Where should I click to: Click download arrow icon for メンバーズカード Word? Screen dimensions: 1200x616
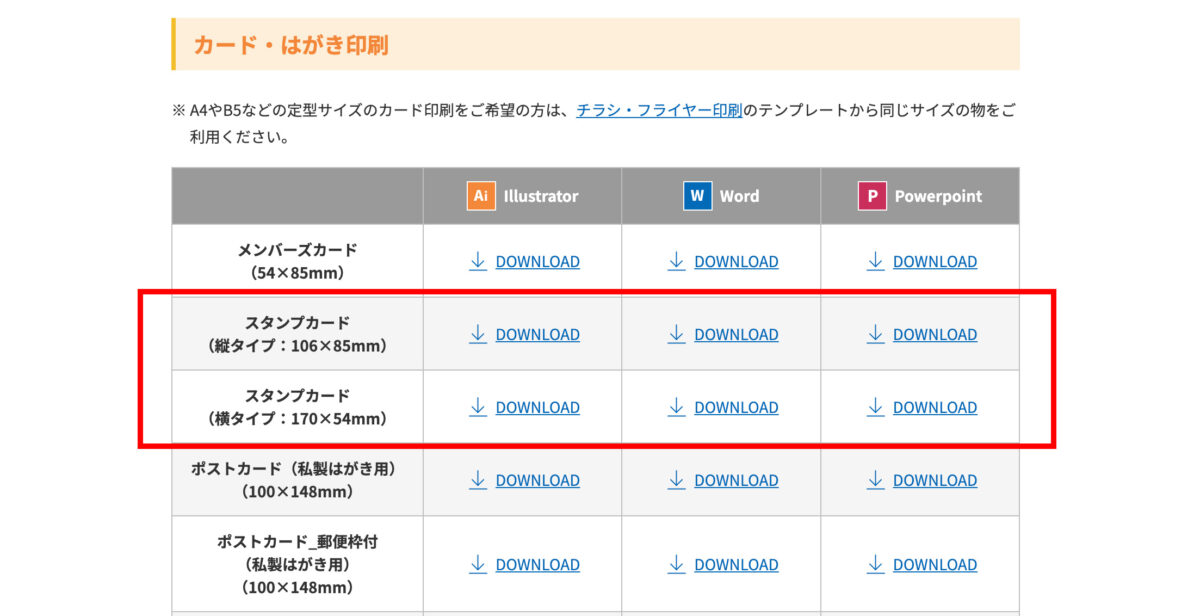tap(677, 261)
